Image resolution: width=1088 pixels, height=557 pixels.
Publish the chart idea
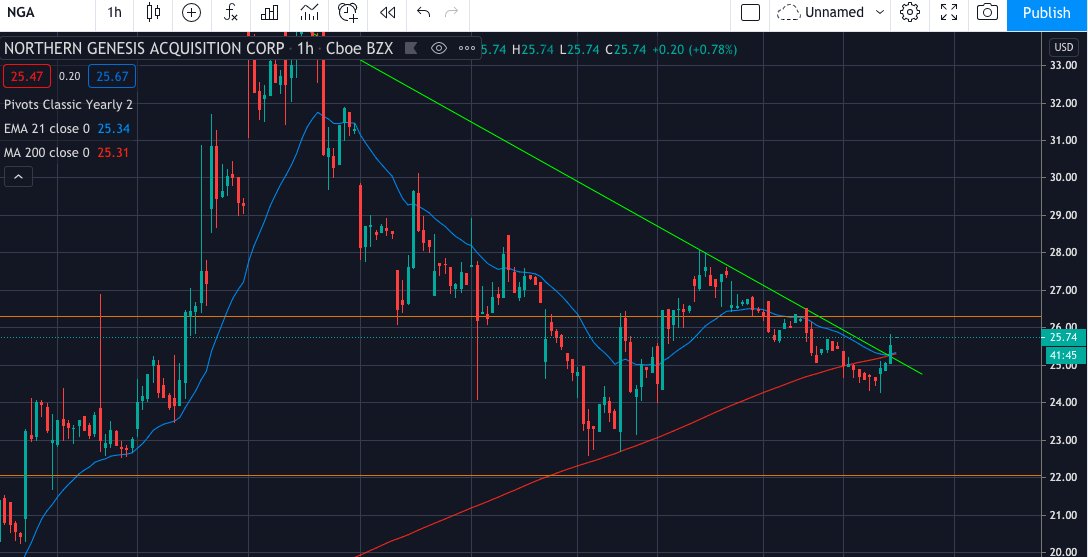coord(1046,13)
